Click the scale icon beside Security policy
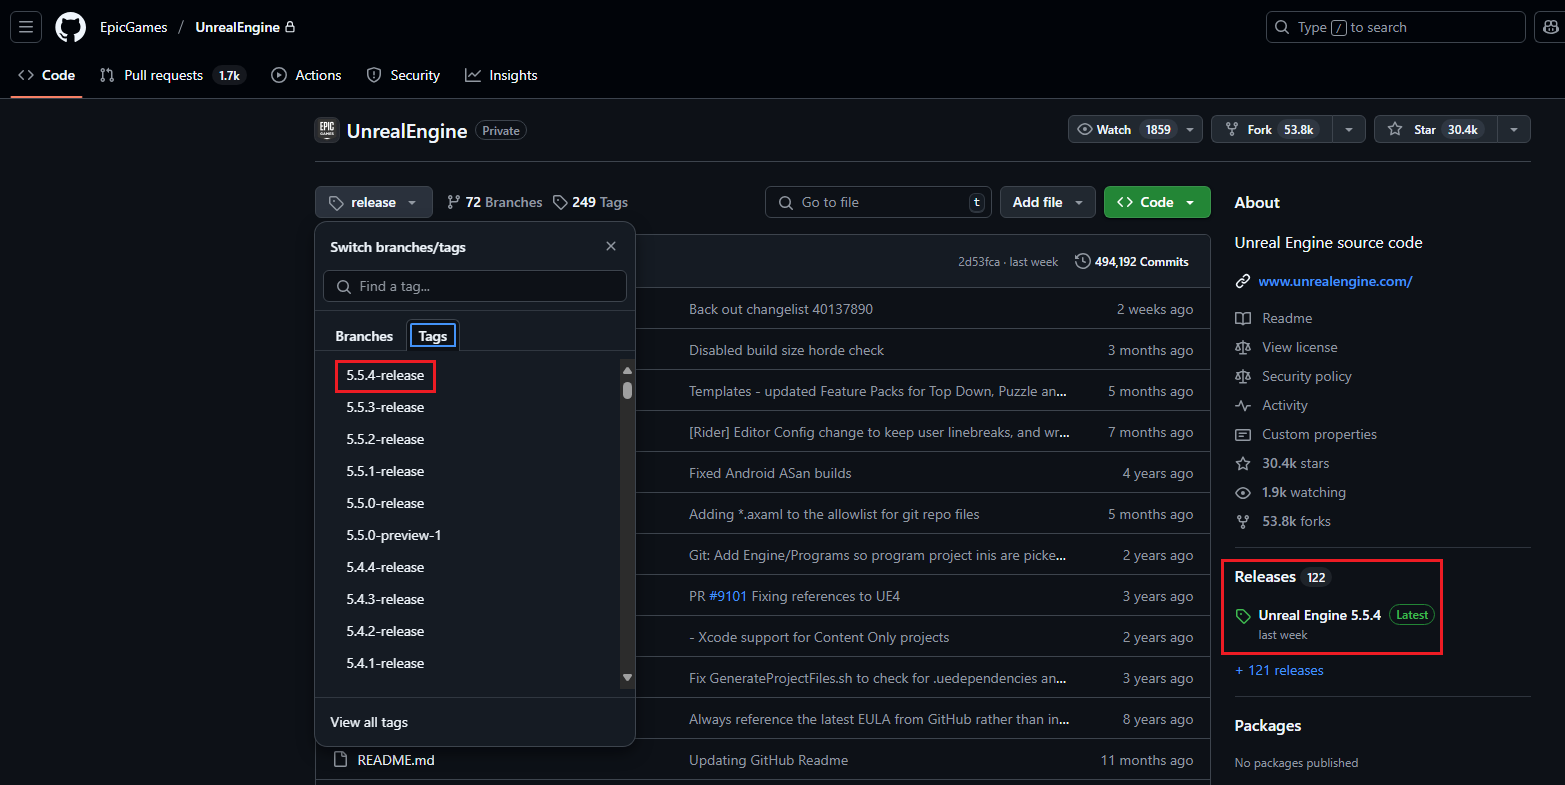The width and height of the screenshot is (1565, 785). 1243,376
